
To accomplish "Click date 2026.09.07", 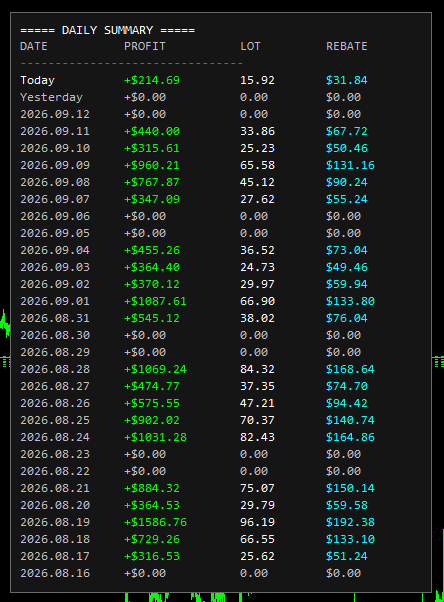I will point(55,199).
